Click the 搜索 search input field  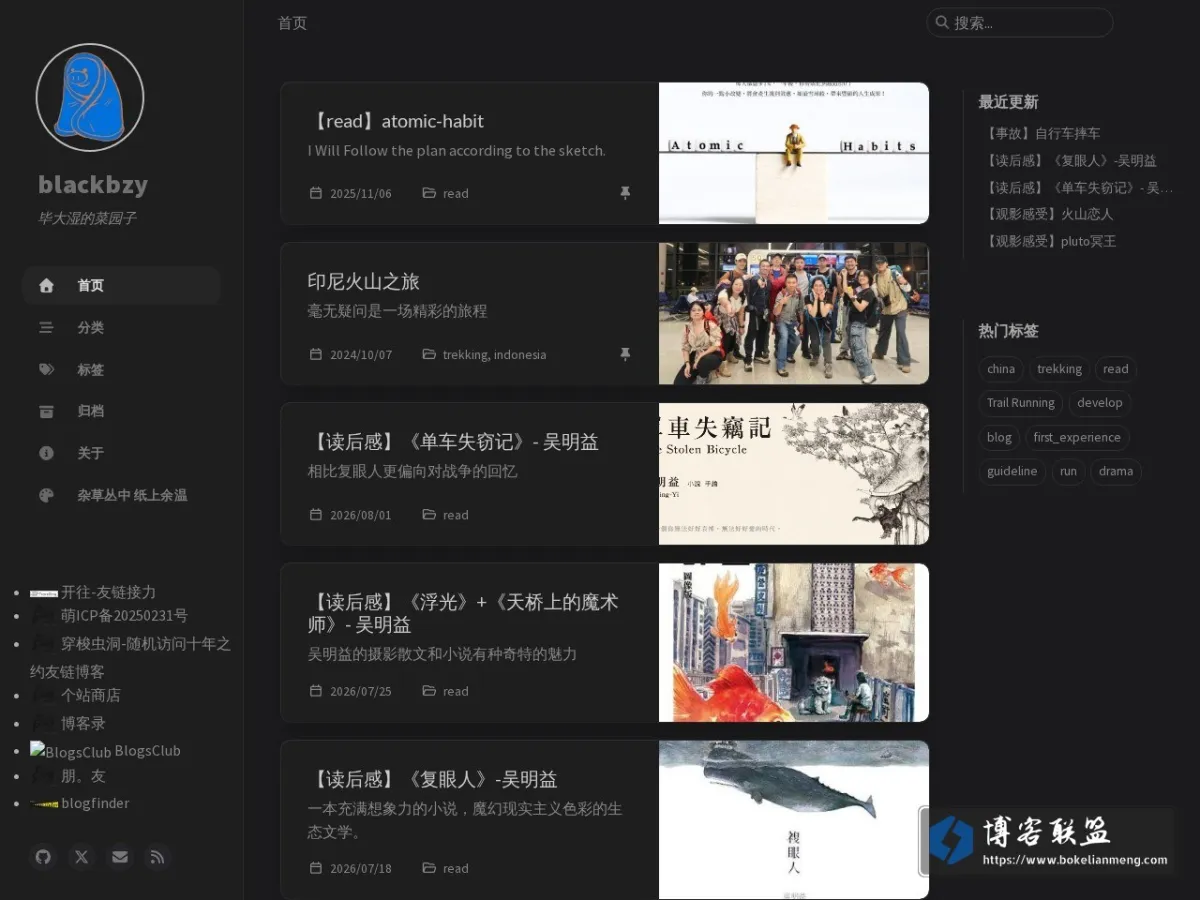[1020, 22]
